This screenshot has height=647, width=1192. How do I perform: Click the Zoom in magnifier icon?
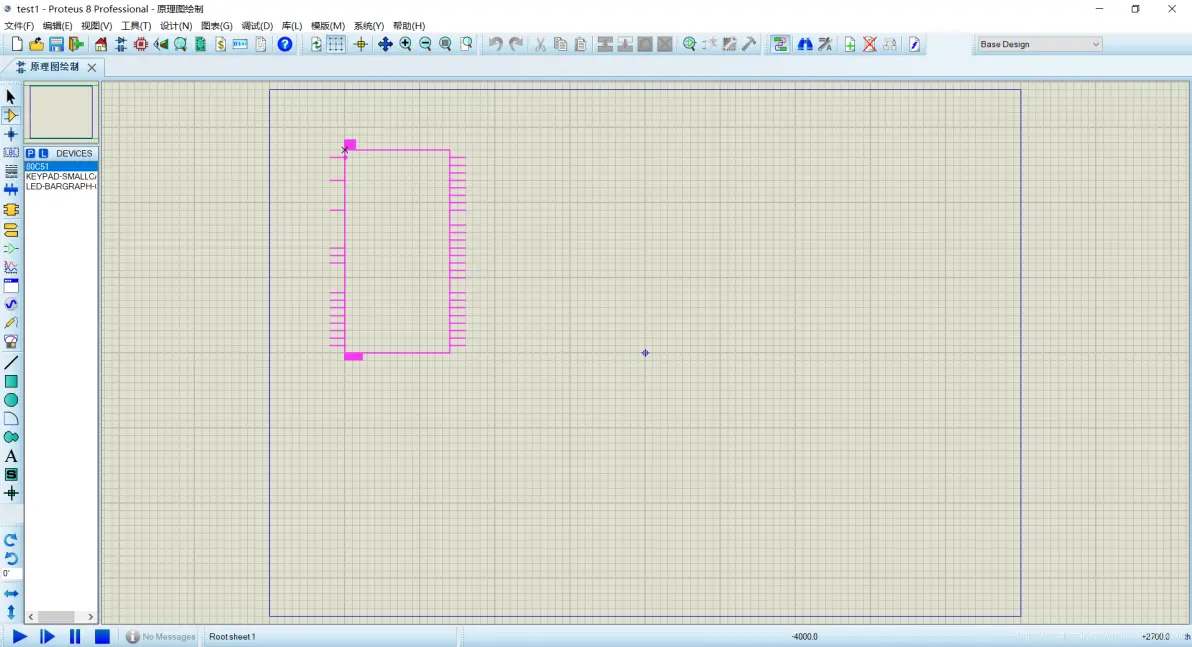pos(405,44)
